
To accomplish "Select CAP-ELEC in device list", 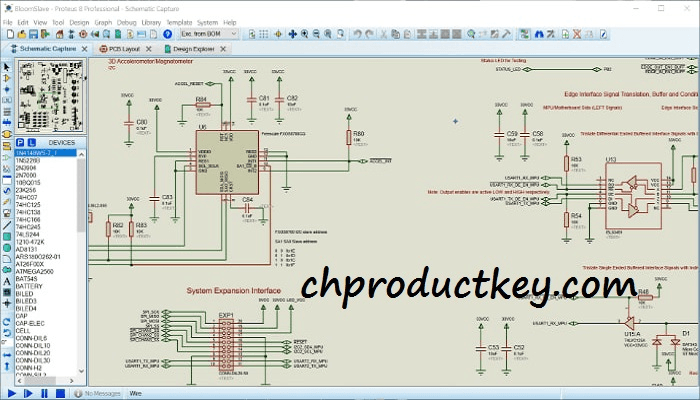I will click(30, 323).
